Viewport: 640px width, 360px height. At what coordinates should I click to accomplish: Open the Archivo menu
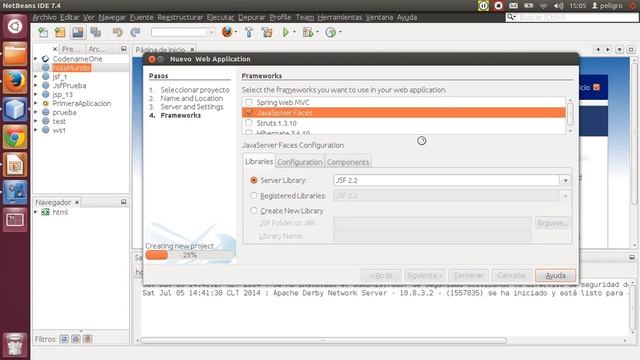(x=44, y=17)
